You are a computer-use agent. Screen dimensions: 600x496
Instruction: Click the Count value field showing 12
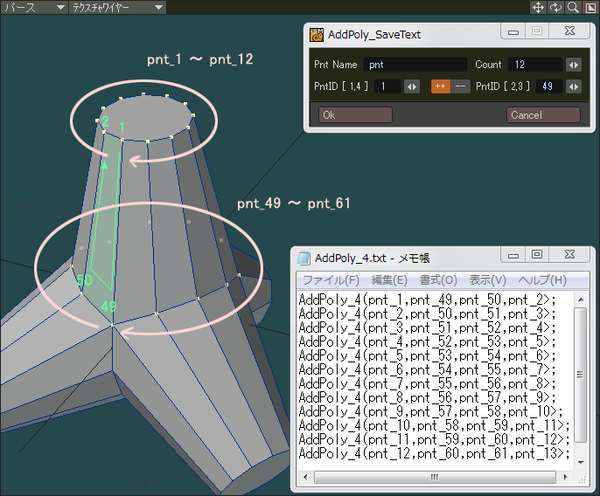(x=535, y=64)
